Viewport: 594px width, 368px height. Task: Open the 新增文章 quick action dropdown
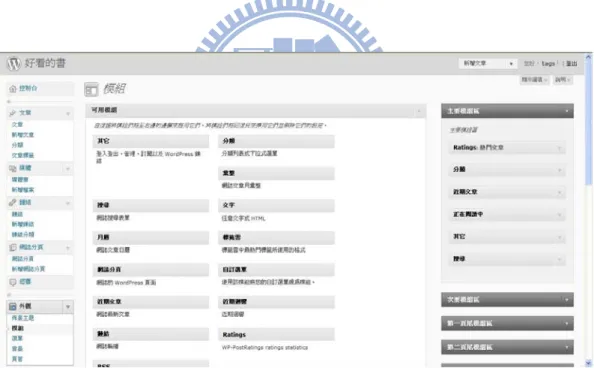point(511,64)
